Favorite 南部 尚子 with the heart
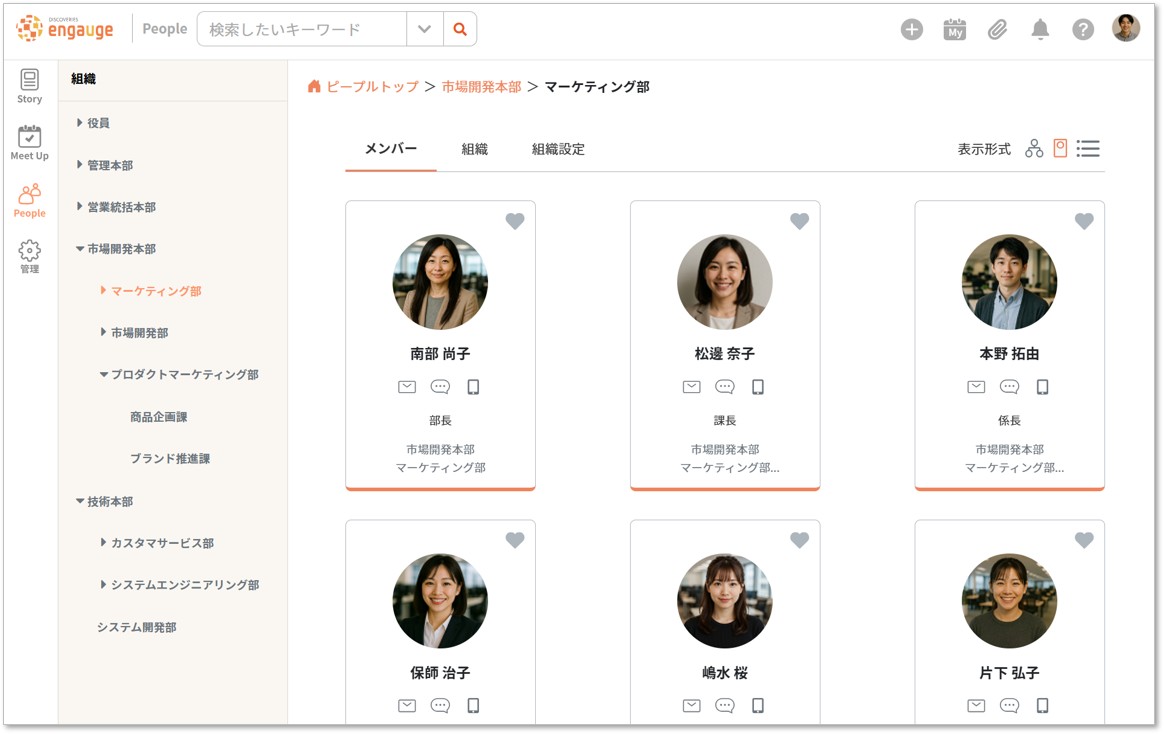Screen dimensions: 1164x734 (x=515, y=220)
